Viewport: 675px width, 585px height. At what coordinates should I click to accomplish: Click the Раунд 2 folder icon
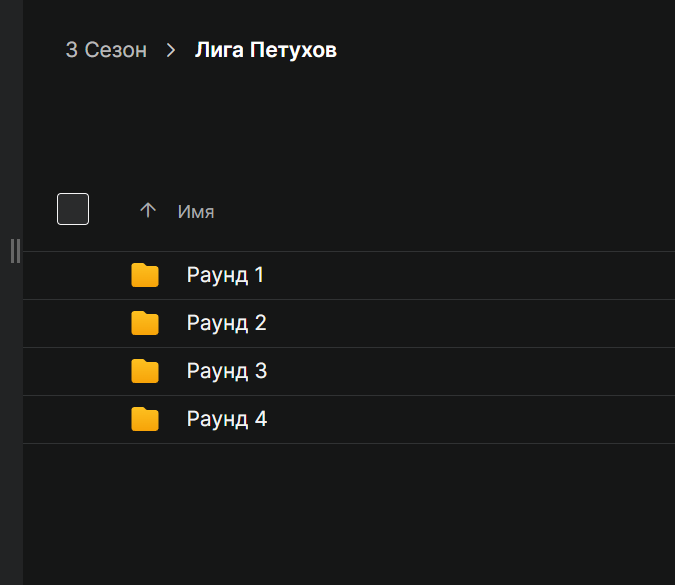(145, 323)
